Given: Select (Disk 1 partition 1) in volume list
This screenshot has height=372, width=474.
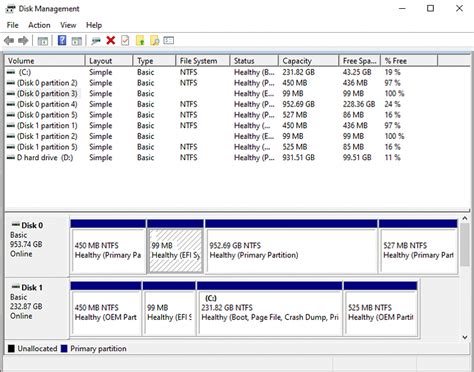Looking at the screenshot, I should (x=222, y=125).
